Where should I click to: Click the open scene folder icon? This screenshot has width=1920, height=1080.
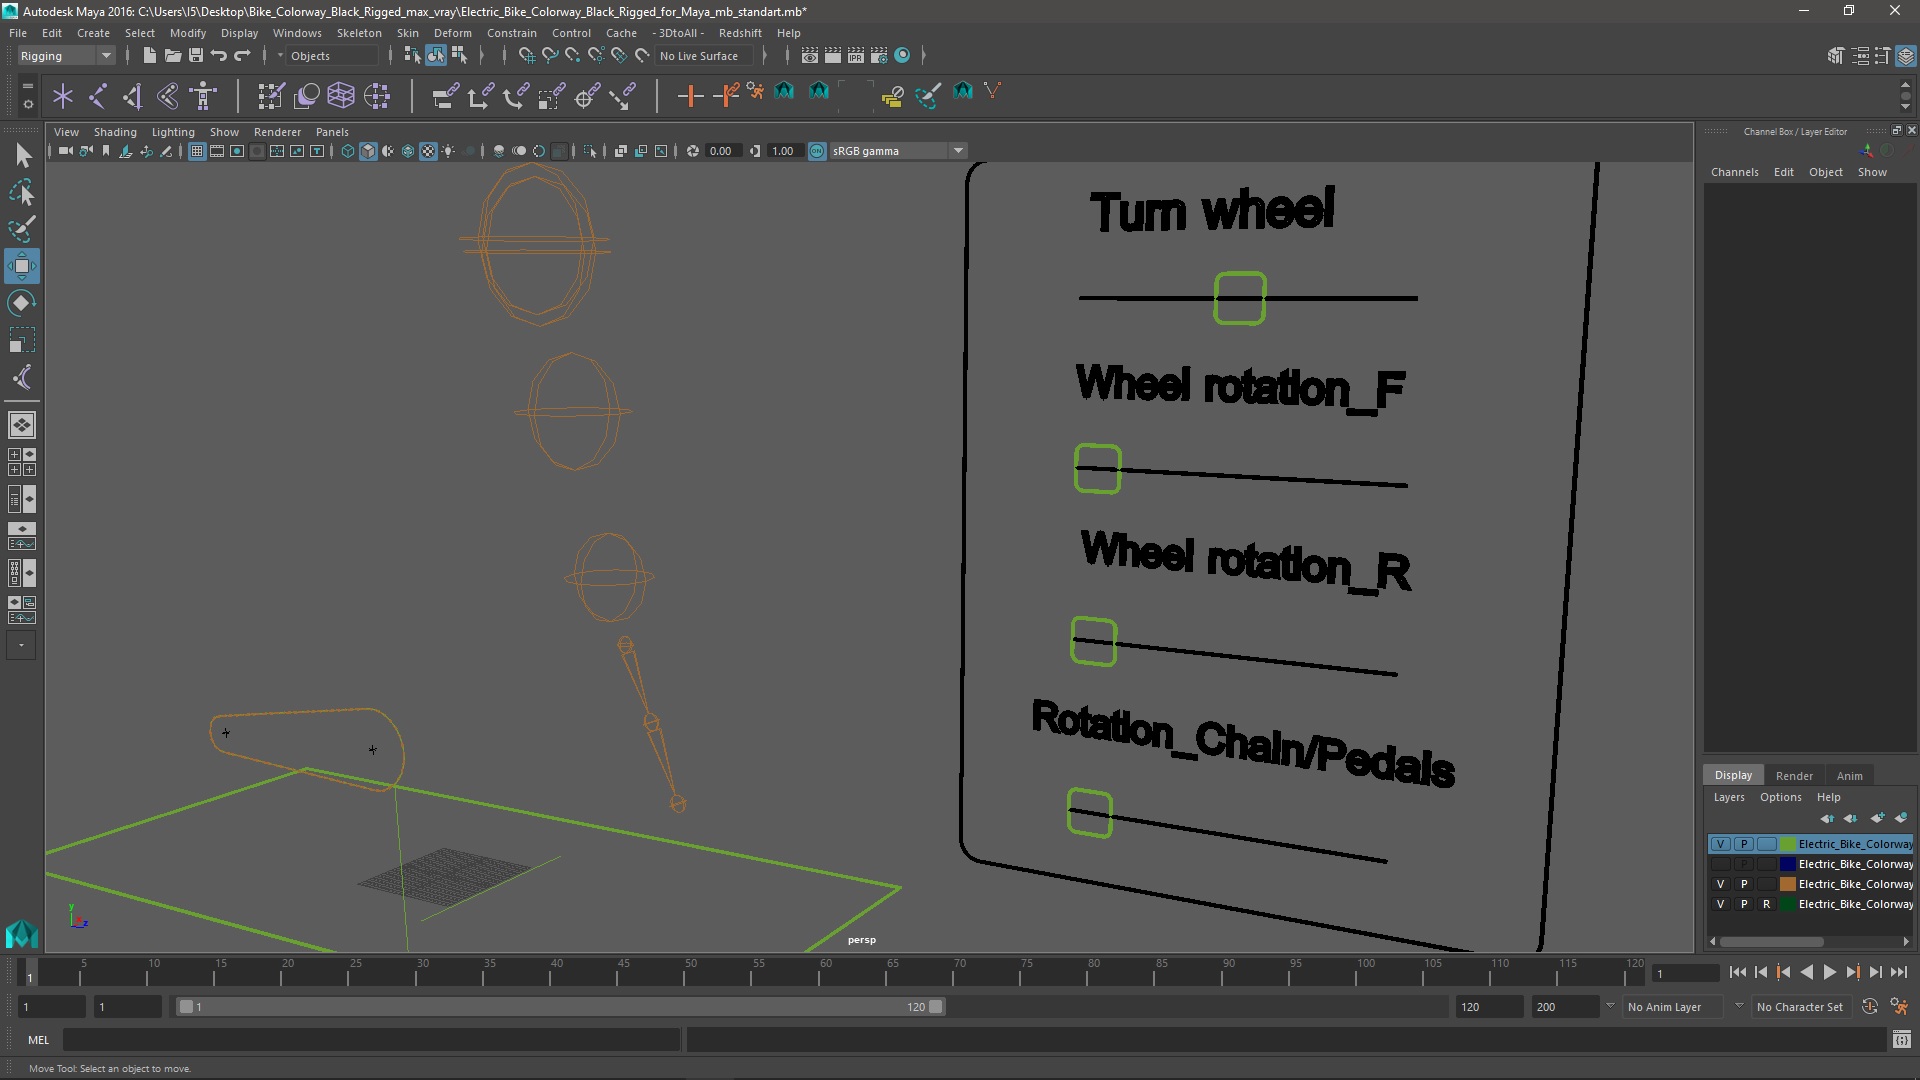(x=172, y=56)
